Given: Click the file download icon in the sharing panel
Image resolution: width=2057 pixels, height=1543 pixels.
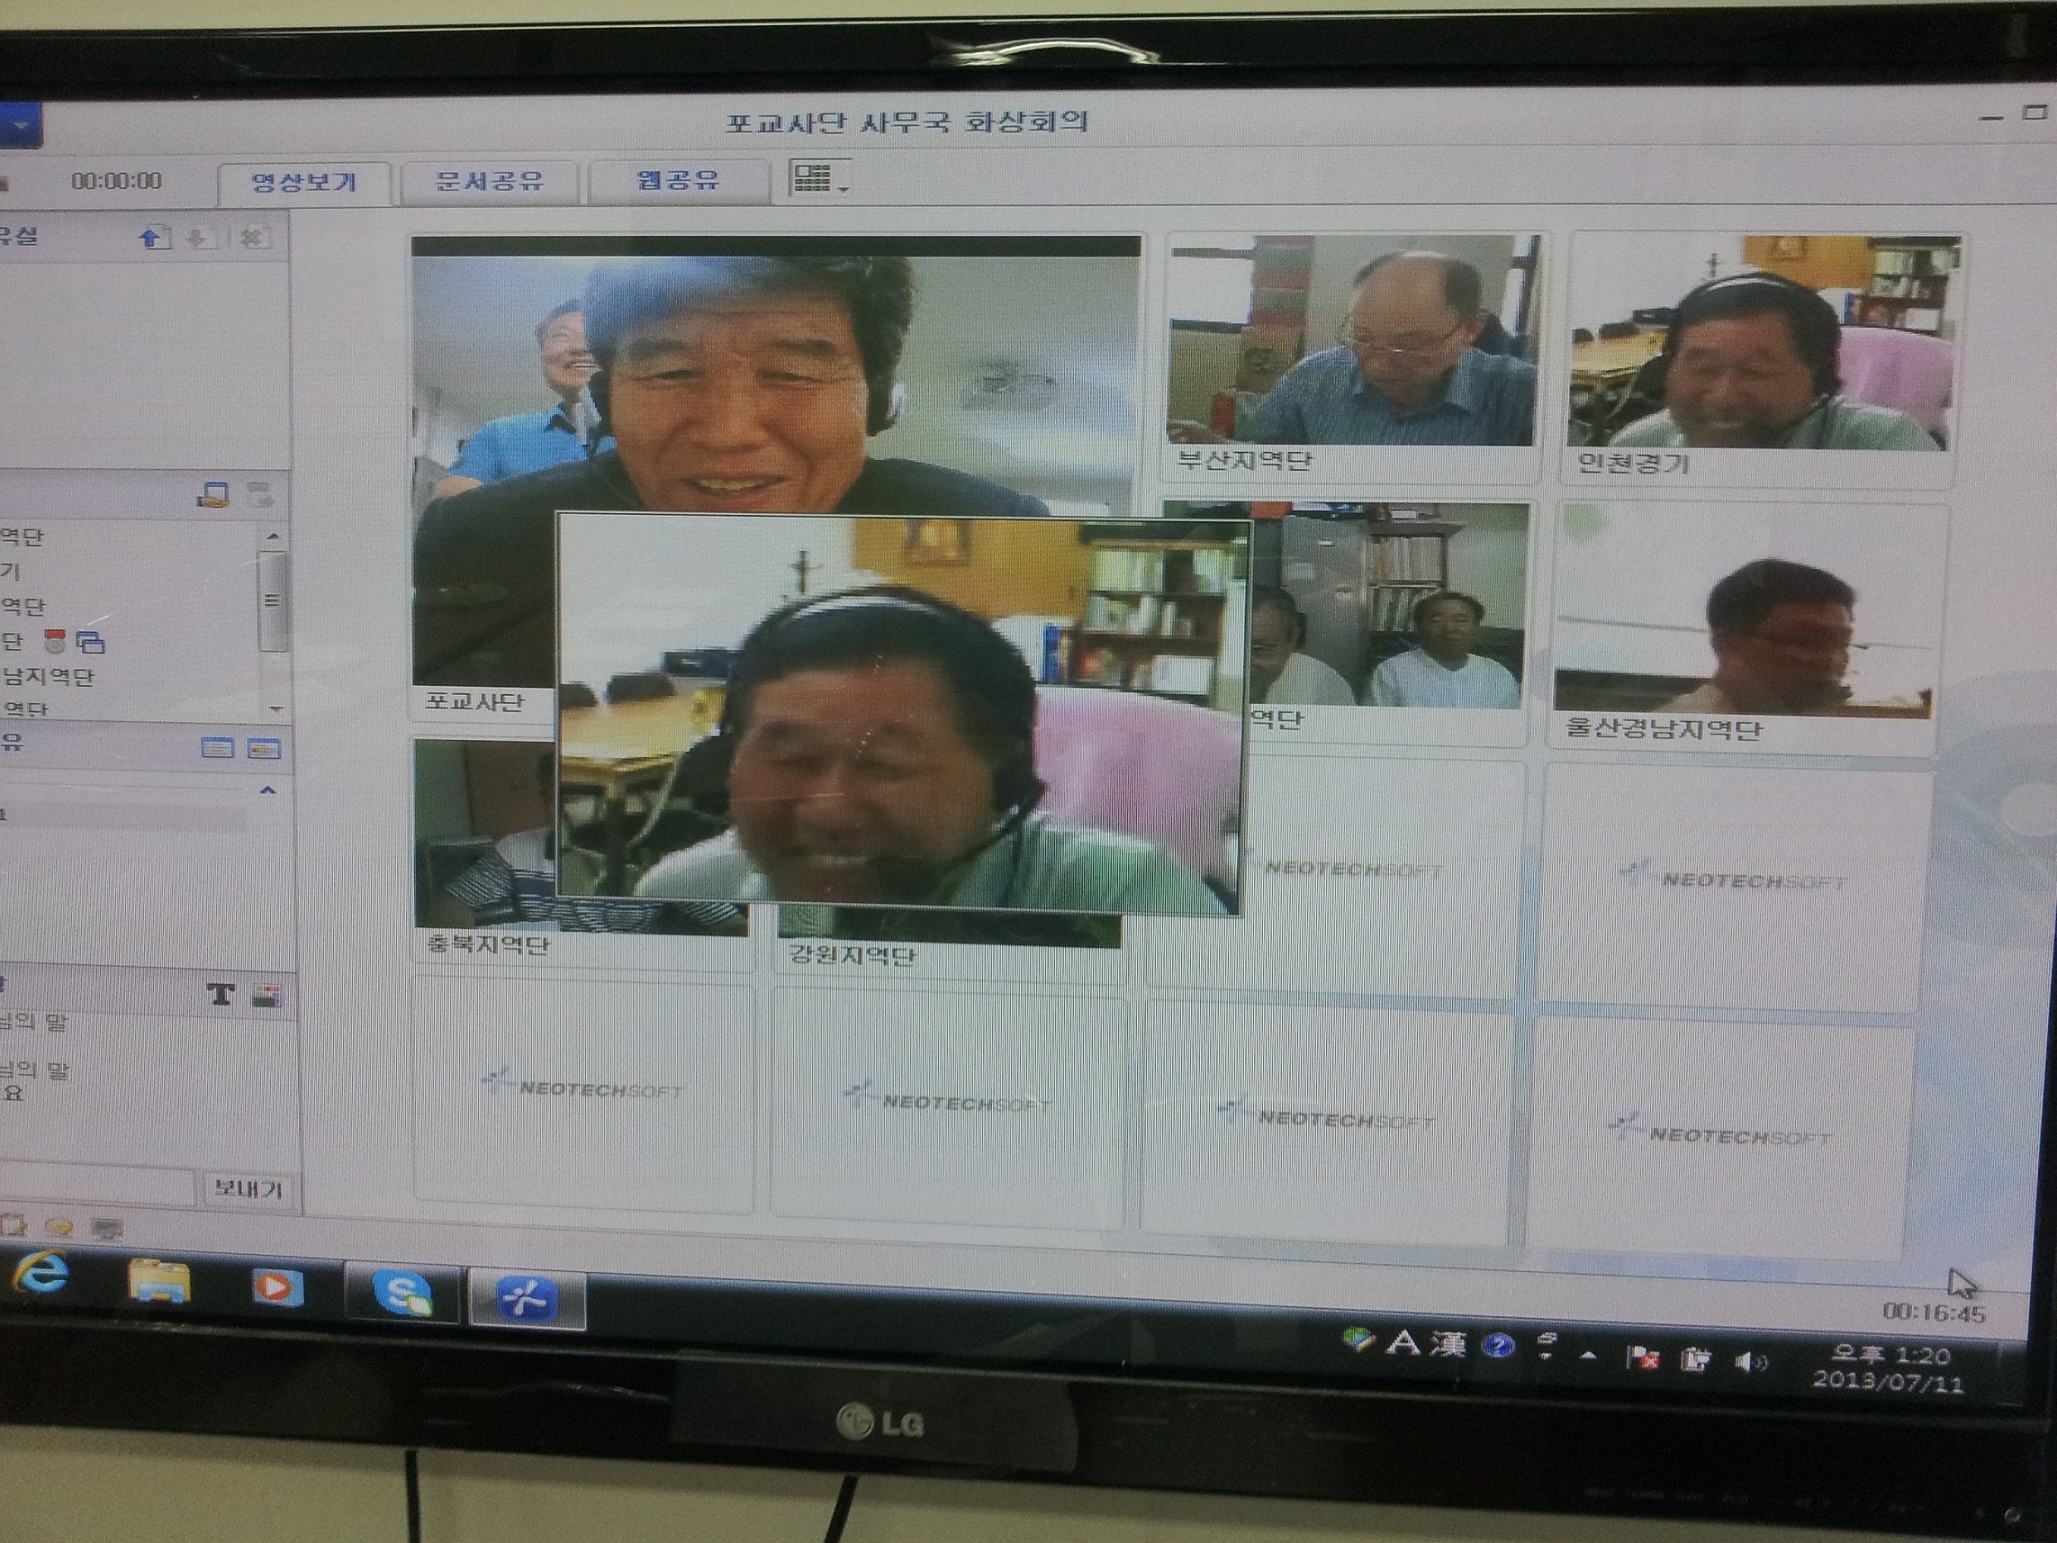Looking at the screenshot, I should [x=201, y=237].
